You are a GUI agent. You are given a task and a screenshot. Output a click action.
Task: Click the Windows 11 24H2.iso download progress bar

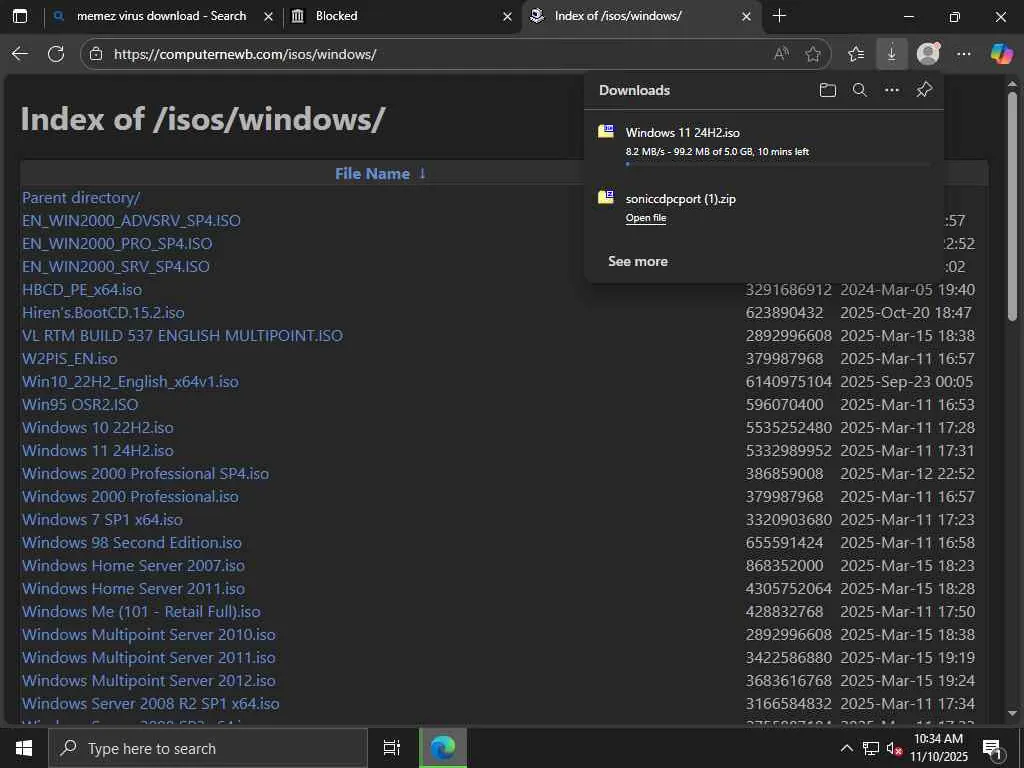click(777, 164)
